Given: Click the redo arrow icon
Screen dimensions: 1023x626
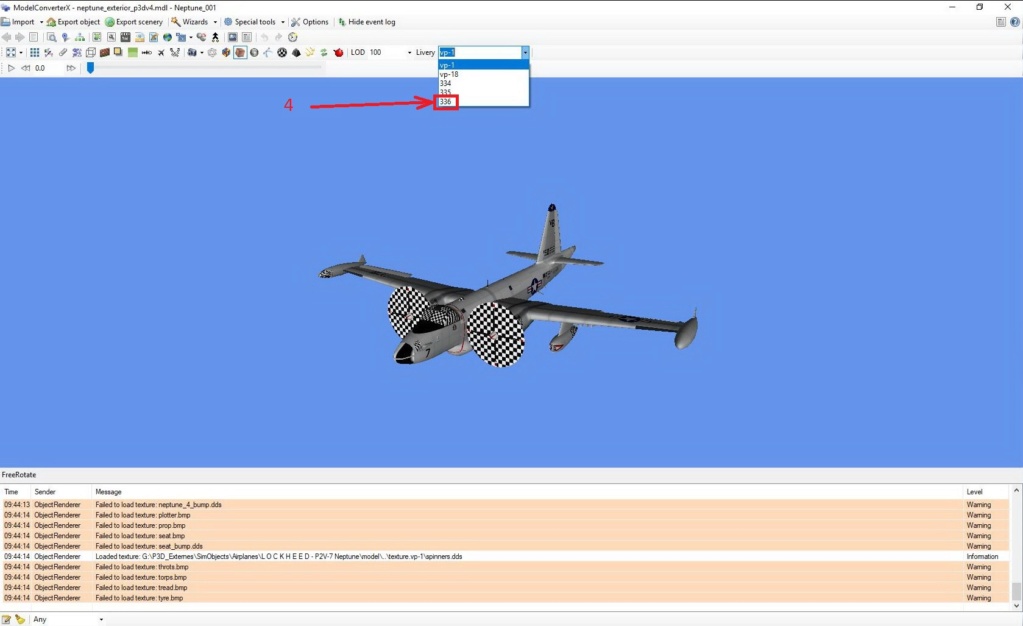Looking at the screenshot, I should 279,37.
